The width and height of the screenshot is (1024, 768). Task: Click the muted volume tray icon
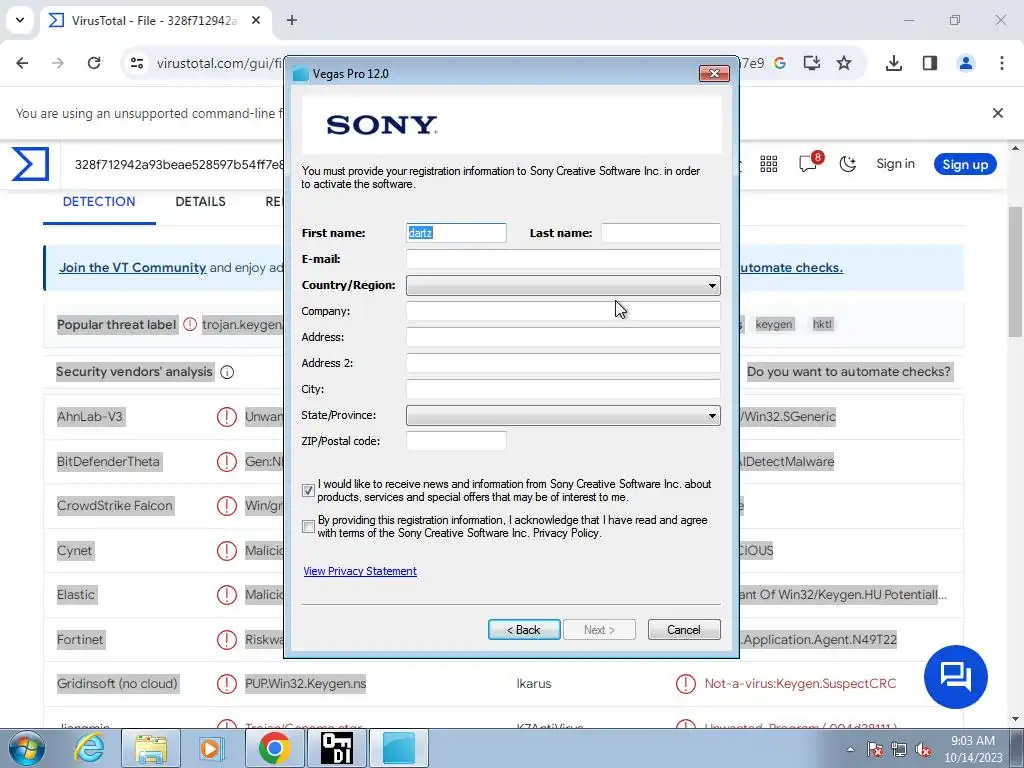[923, 750]
